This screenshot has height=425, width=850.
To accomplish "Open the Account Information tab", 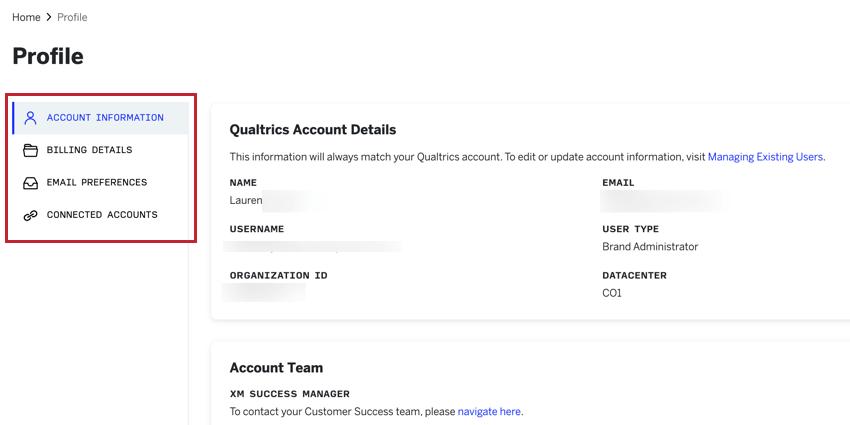I will point(100,118).
